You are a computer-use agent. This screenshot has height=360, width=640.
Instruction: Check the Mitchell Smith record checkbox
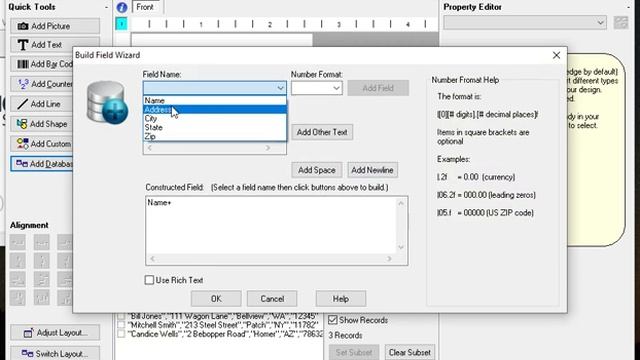(x=121, y=325)
